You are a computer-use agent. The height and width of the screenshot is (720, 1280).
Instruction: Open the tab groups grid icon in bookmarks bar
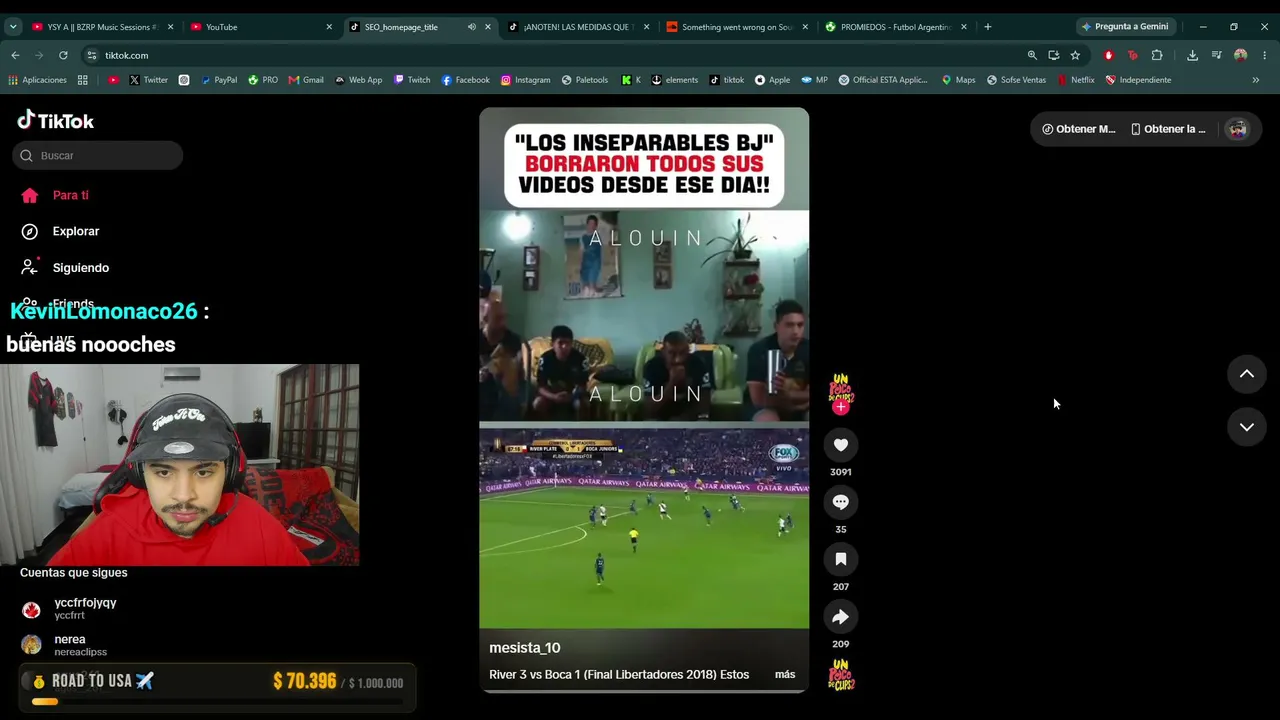[x=82, y=80]
